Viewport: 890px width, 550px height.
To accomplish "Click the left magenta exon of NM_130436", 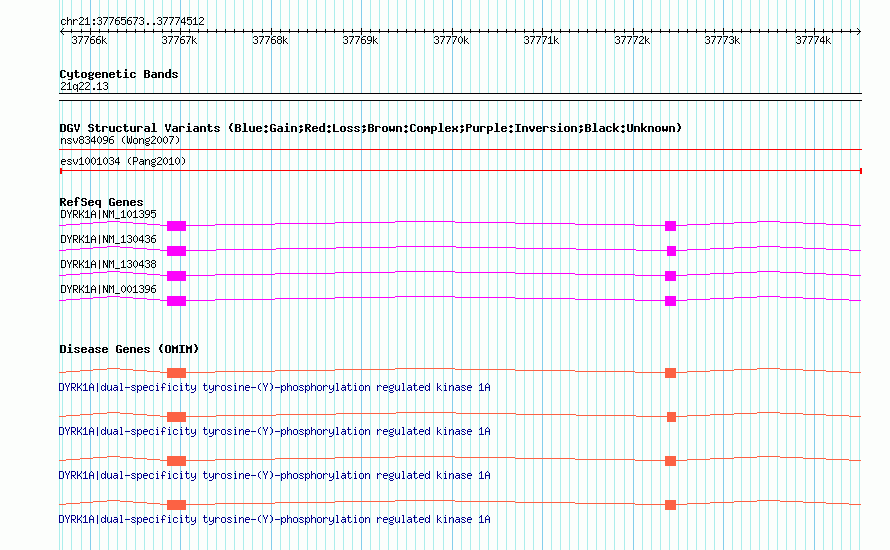I will (177, 251).
